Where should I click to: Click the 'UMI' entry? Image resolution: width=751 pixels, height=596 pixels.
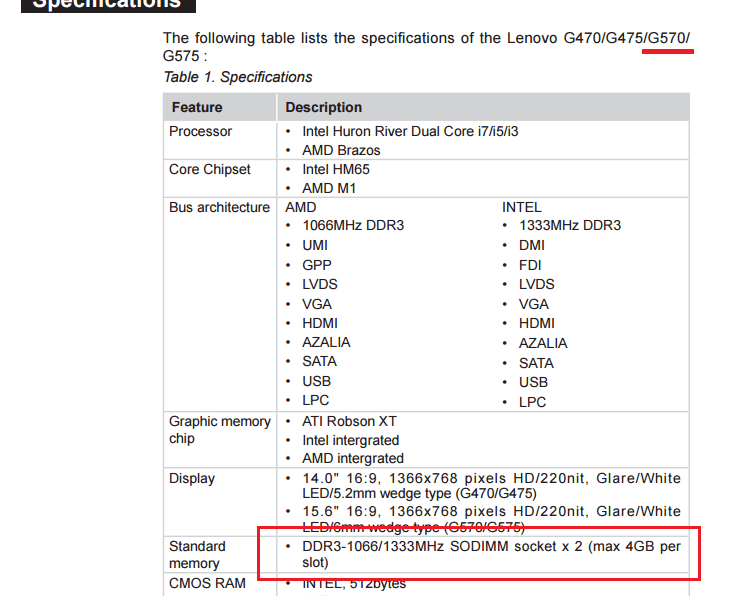(315, 245)
